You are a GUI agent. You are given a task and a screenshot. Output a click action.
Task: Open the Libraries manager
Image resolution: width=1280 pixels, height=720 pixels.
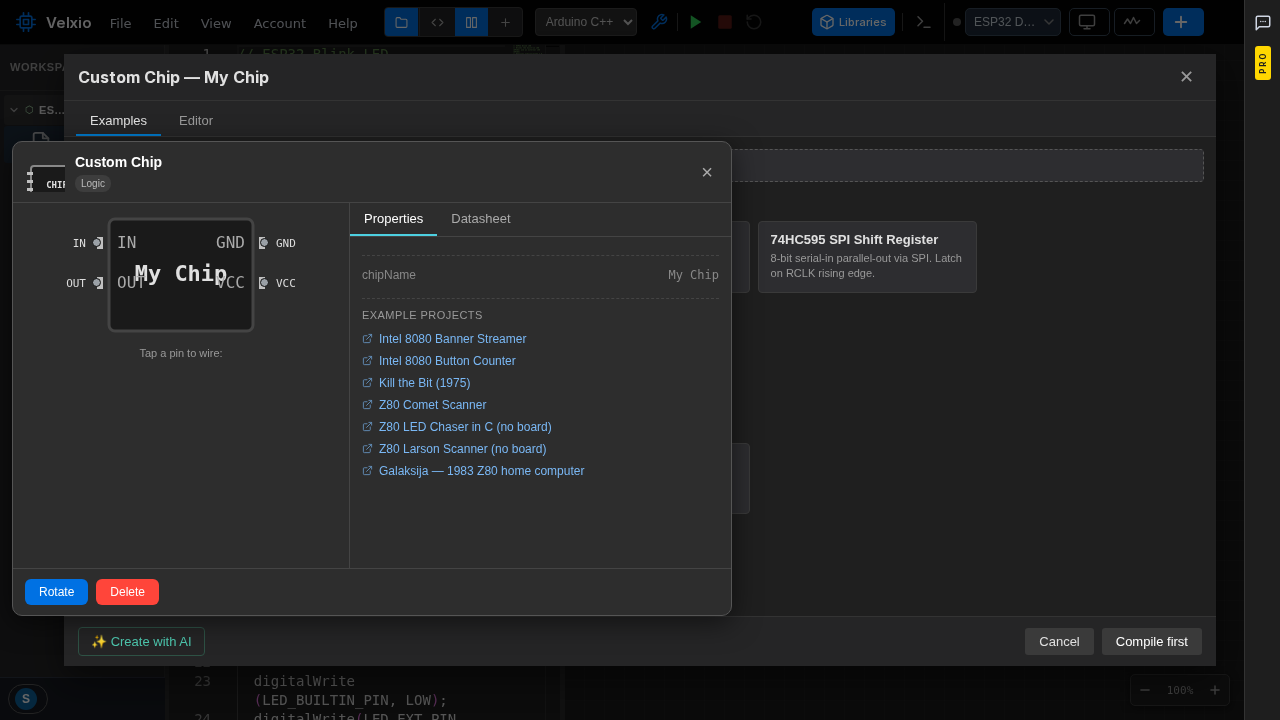(853, 22)
